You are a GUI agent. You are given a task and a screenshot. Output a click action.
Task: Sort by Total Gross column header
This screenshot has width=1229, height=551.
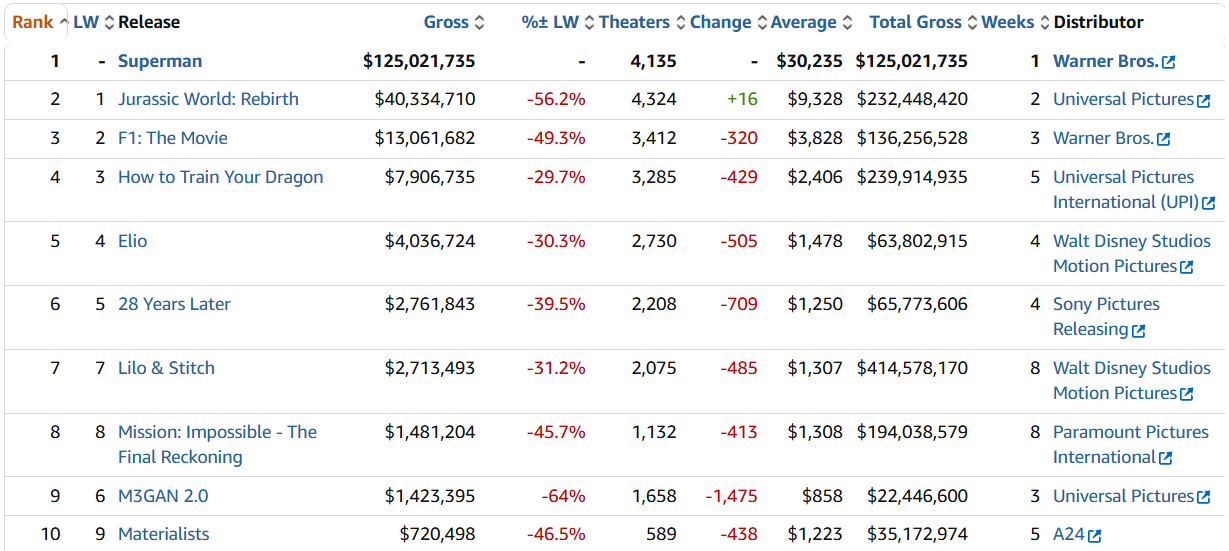(x=915, y=22)
